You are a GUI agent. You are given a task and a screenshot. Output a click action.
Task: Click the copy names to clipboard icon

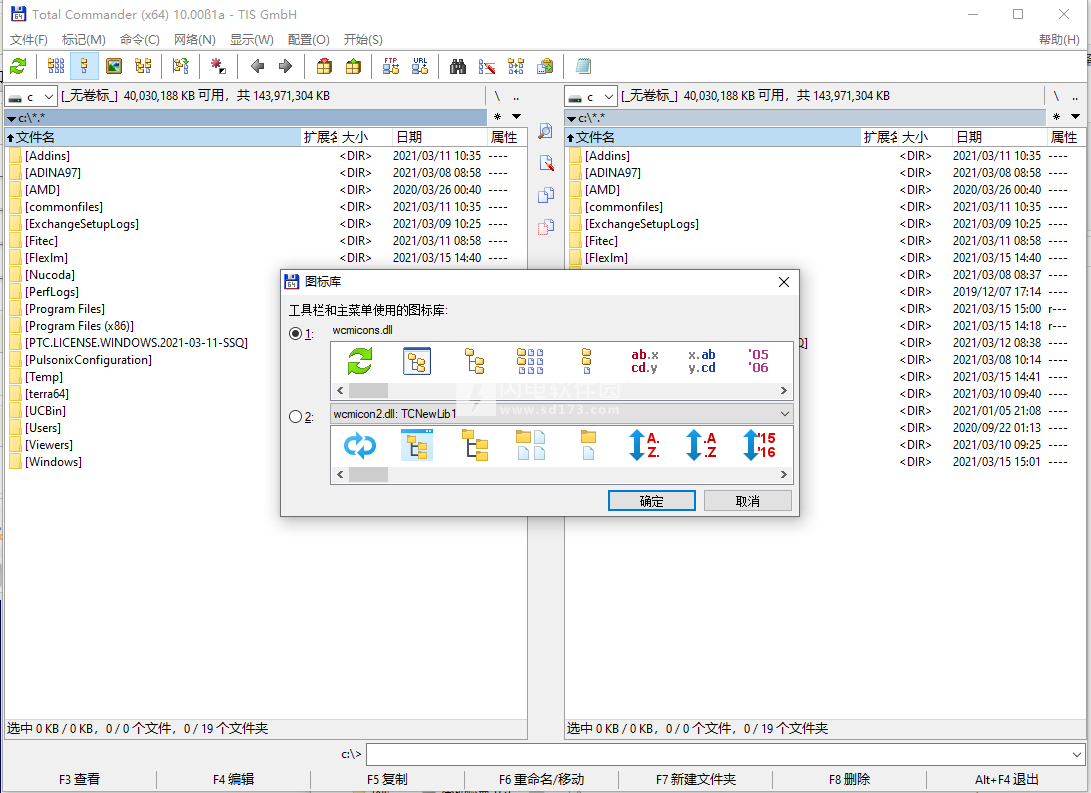click(545, 66)
